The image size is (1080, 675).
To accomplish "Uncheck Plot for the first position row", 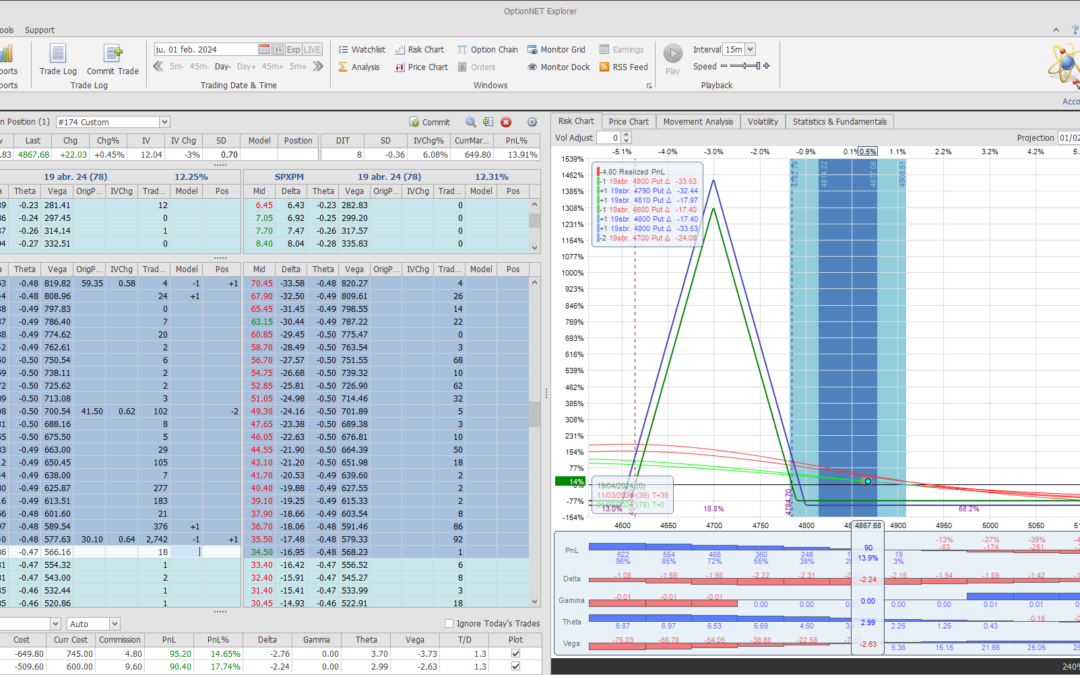I will [x=515, y=653].
